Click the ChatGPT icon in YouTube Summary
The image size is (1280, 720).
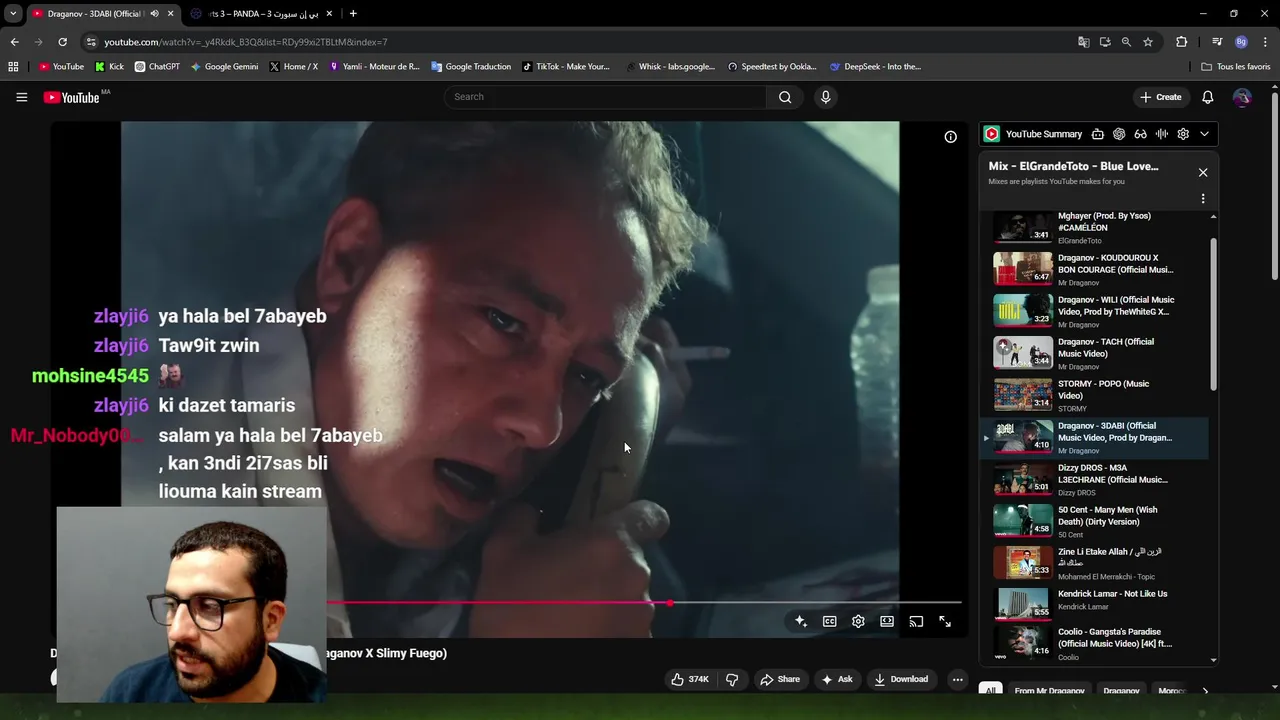(1118, 134)
